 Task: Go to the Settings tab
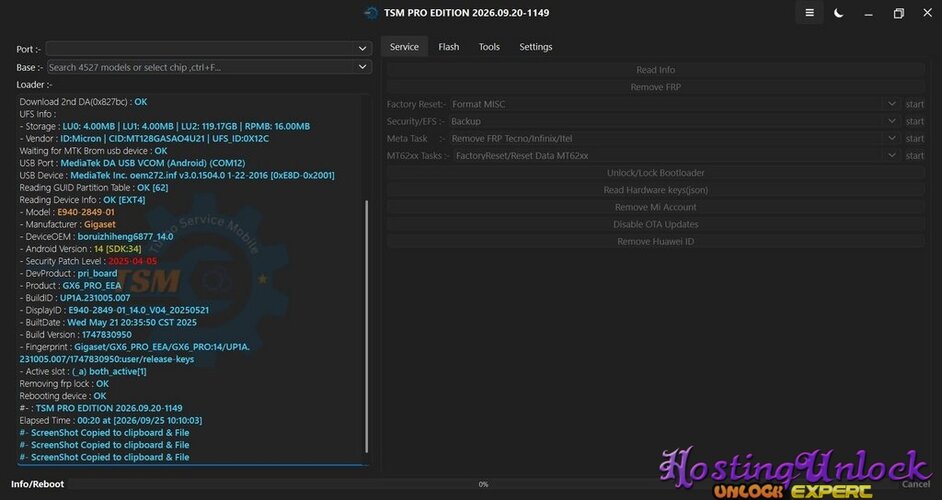pos(535,47)
